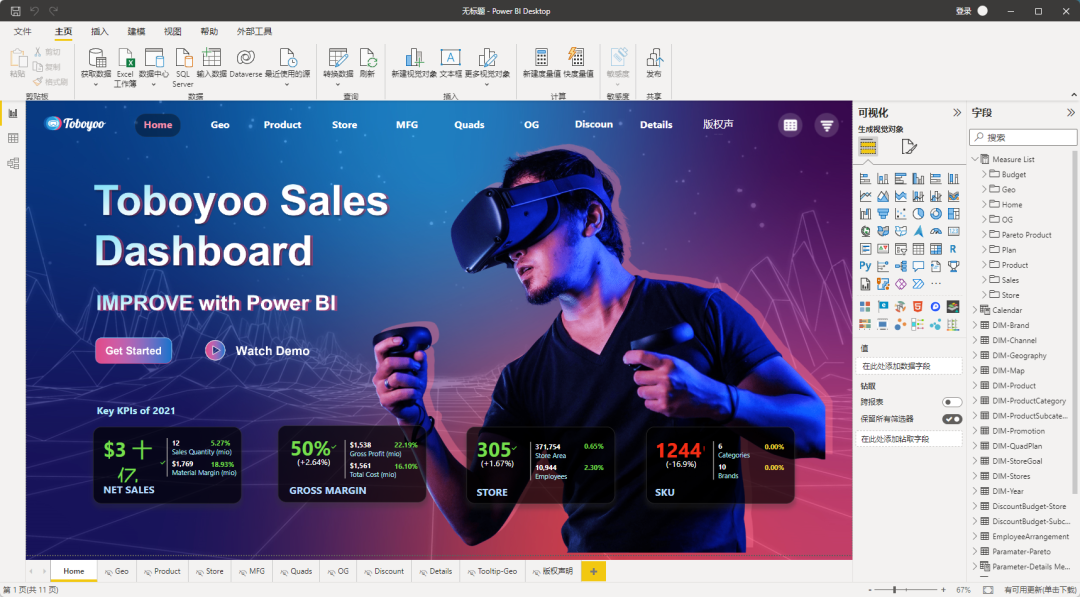Click Sign in (登录) in title bar

coord(963,10)
